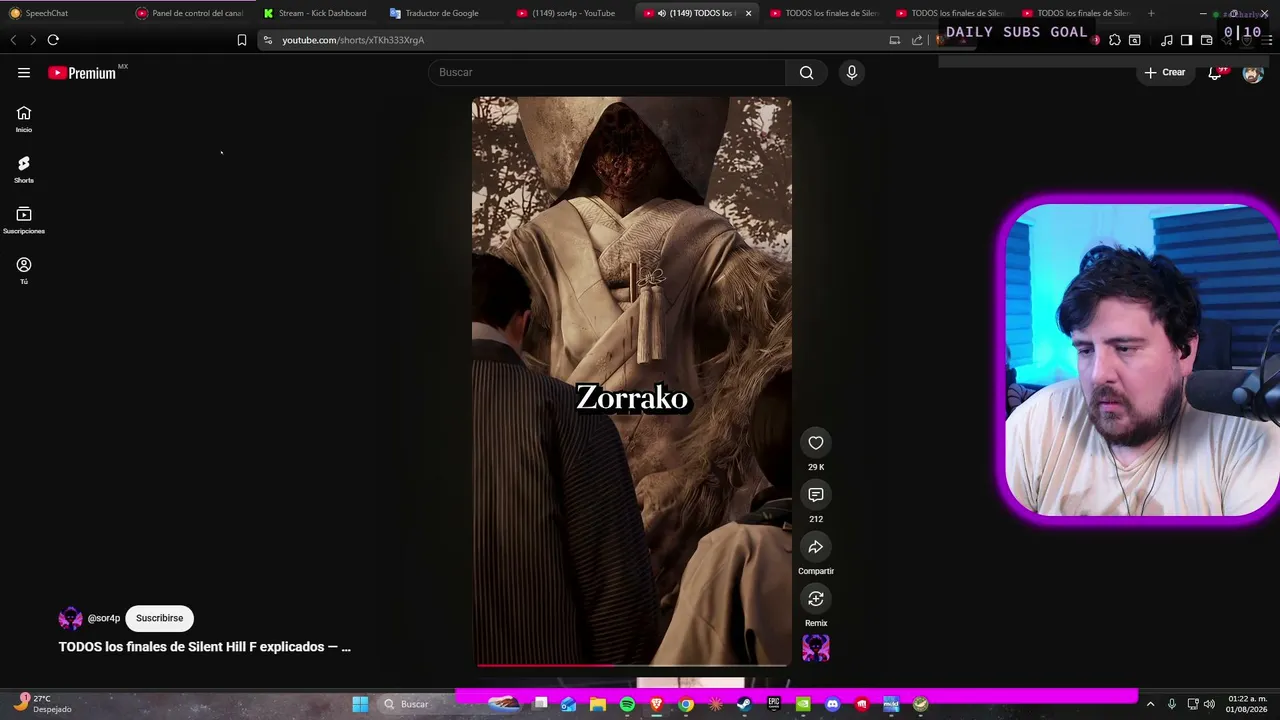Expand the Short title description
Image resolution: width=1280 pixels, height=720 pixels.
[205, 647]
